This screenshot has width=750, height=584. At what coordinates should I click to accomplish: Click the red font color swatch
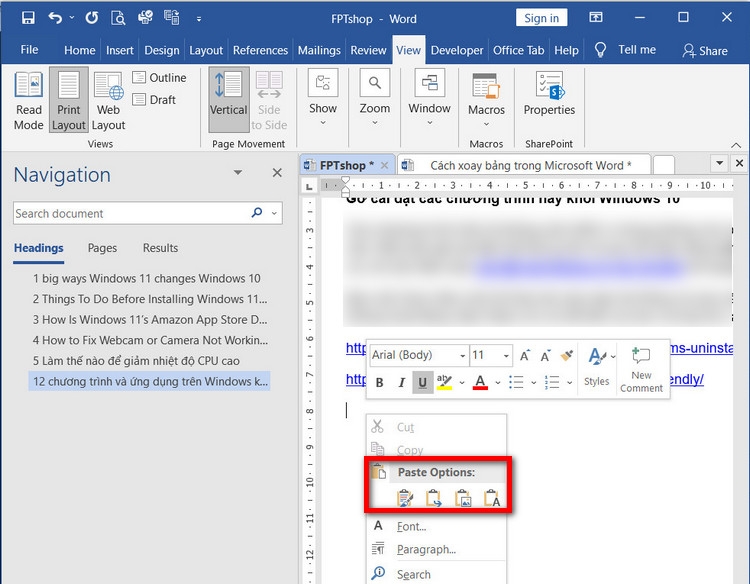[480, 382]
